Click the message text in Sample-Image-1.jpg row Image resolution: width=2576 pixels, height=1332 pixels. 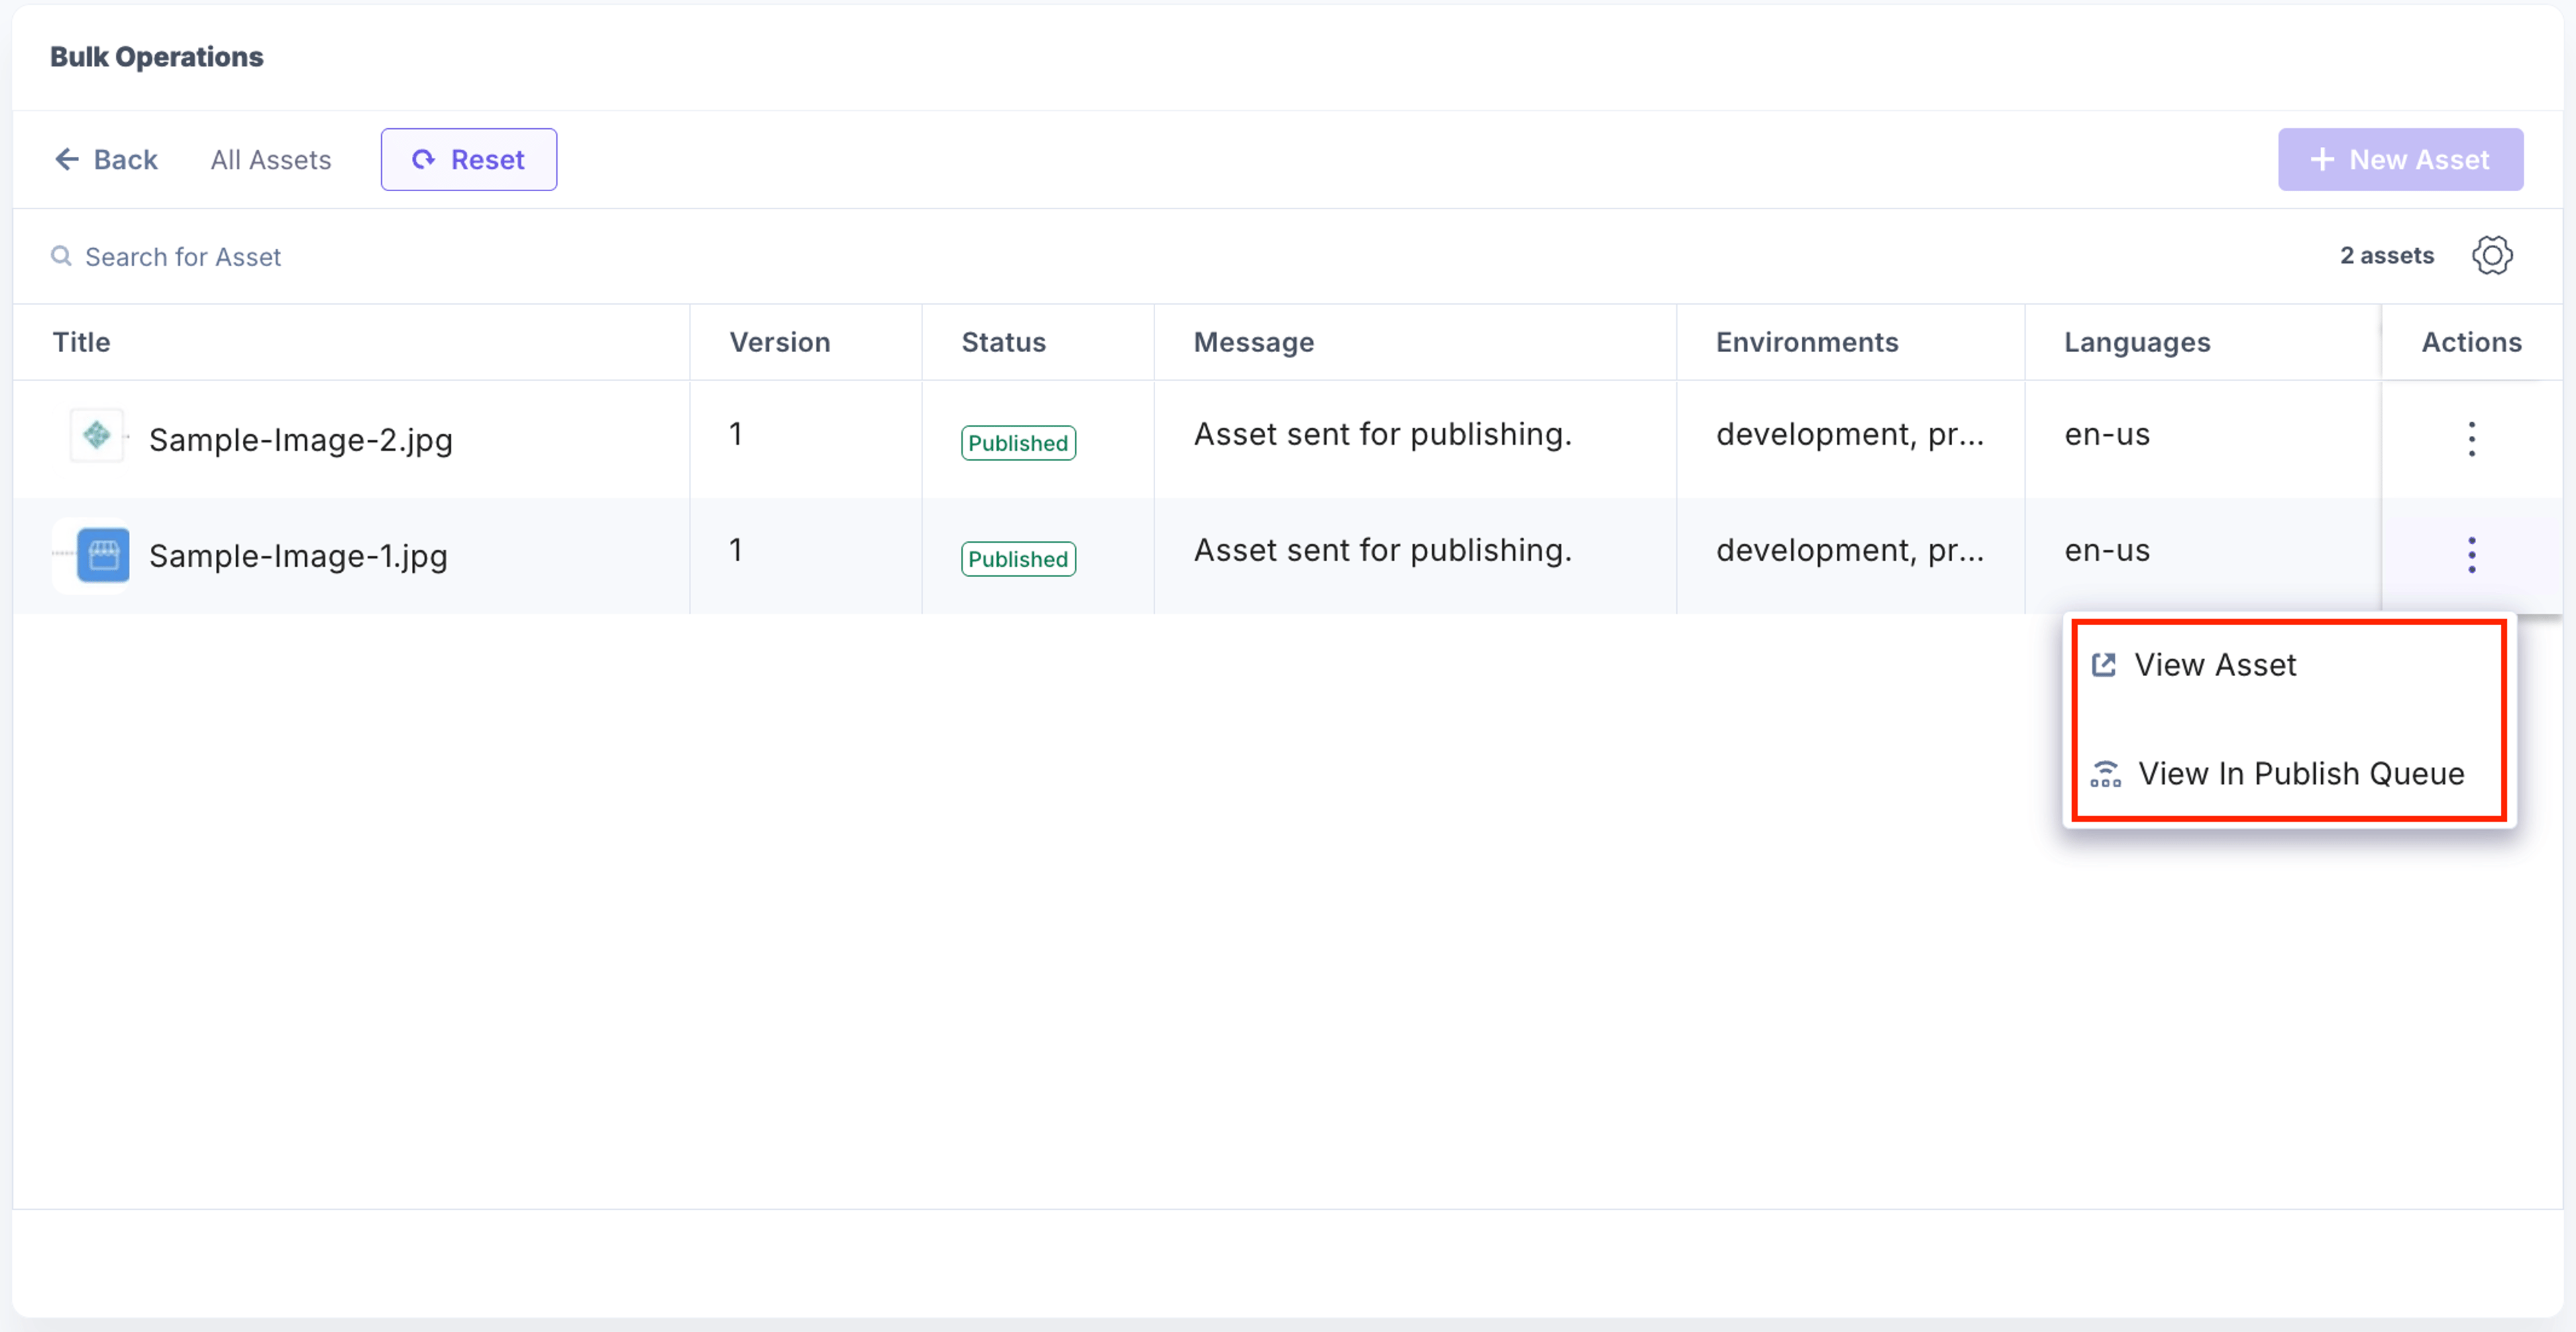[x=1383, y=550]
